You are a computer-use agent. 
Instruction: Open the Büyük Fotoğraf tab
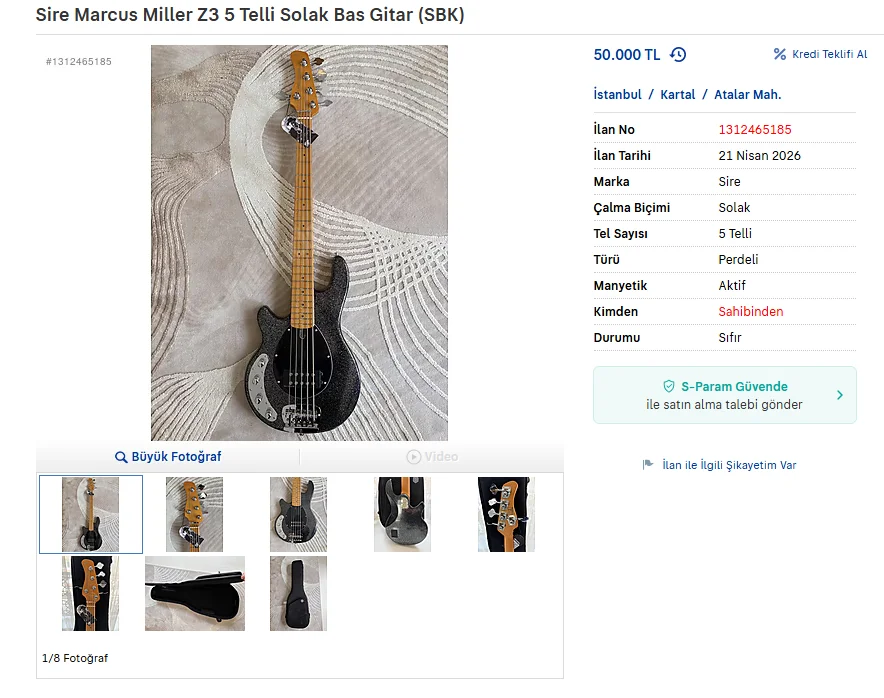(x=168, y=457)
